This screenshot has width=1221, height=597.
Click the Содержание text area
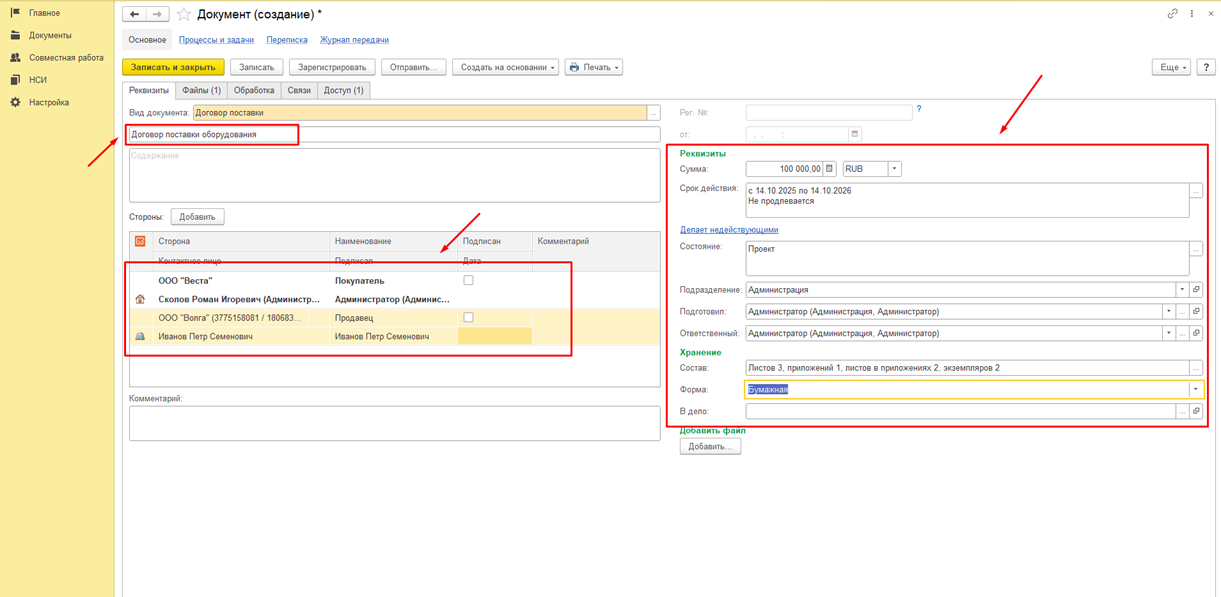(x=394, y=175)
